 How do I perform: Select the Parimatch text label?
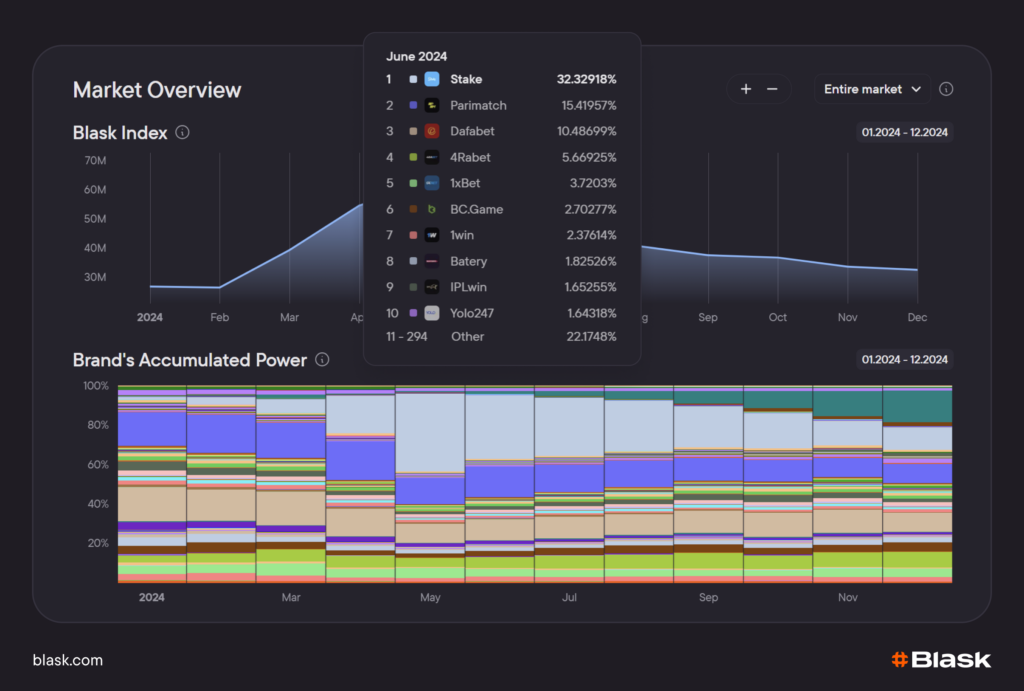(x=478, y=105)
